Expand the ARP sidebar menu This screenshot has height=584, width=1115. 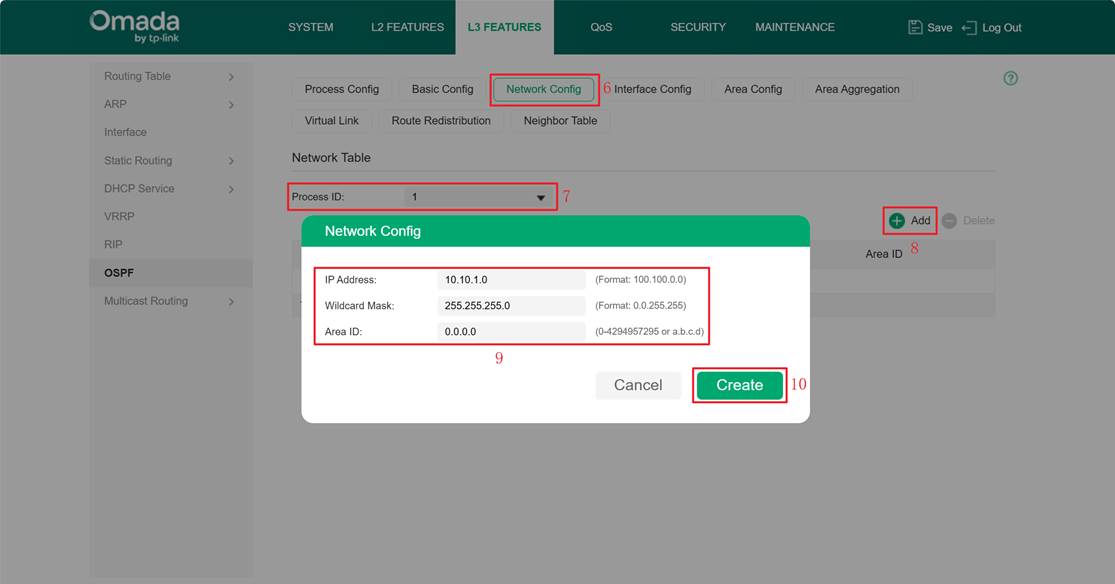pos(231,105)
